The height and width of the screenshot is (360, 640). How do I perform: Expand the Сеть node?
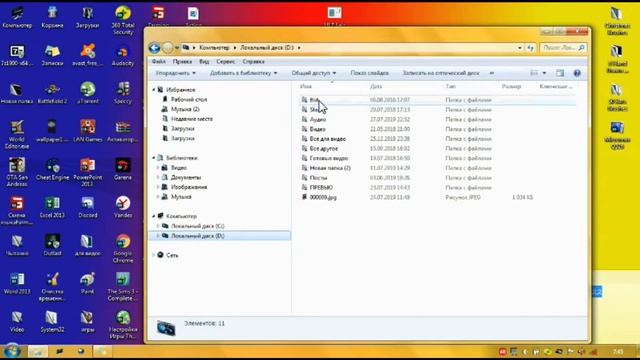click(154, 255)
